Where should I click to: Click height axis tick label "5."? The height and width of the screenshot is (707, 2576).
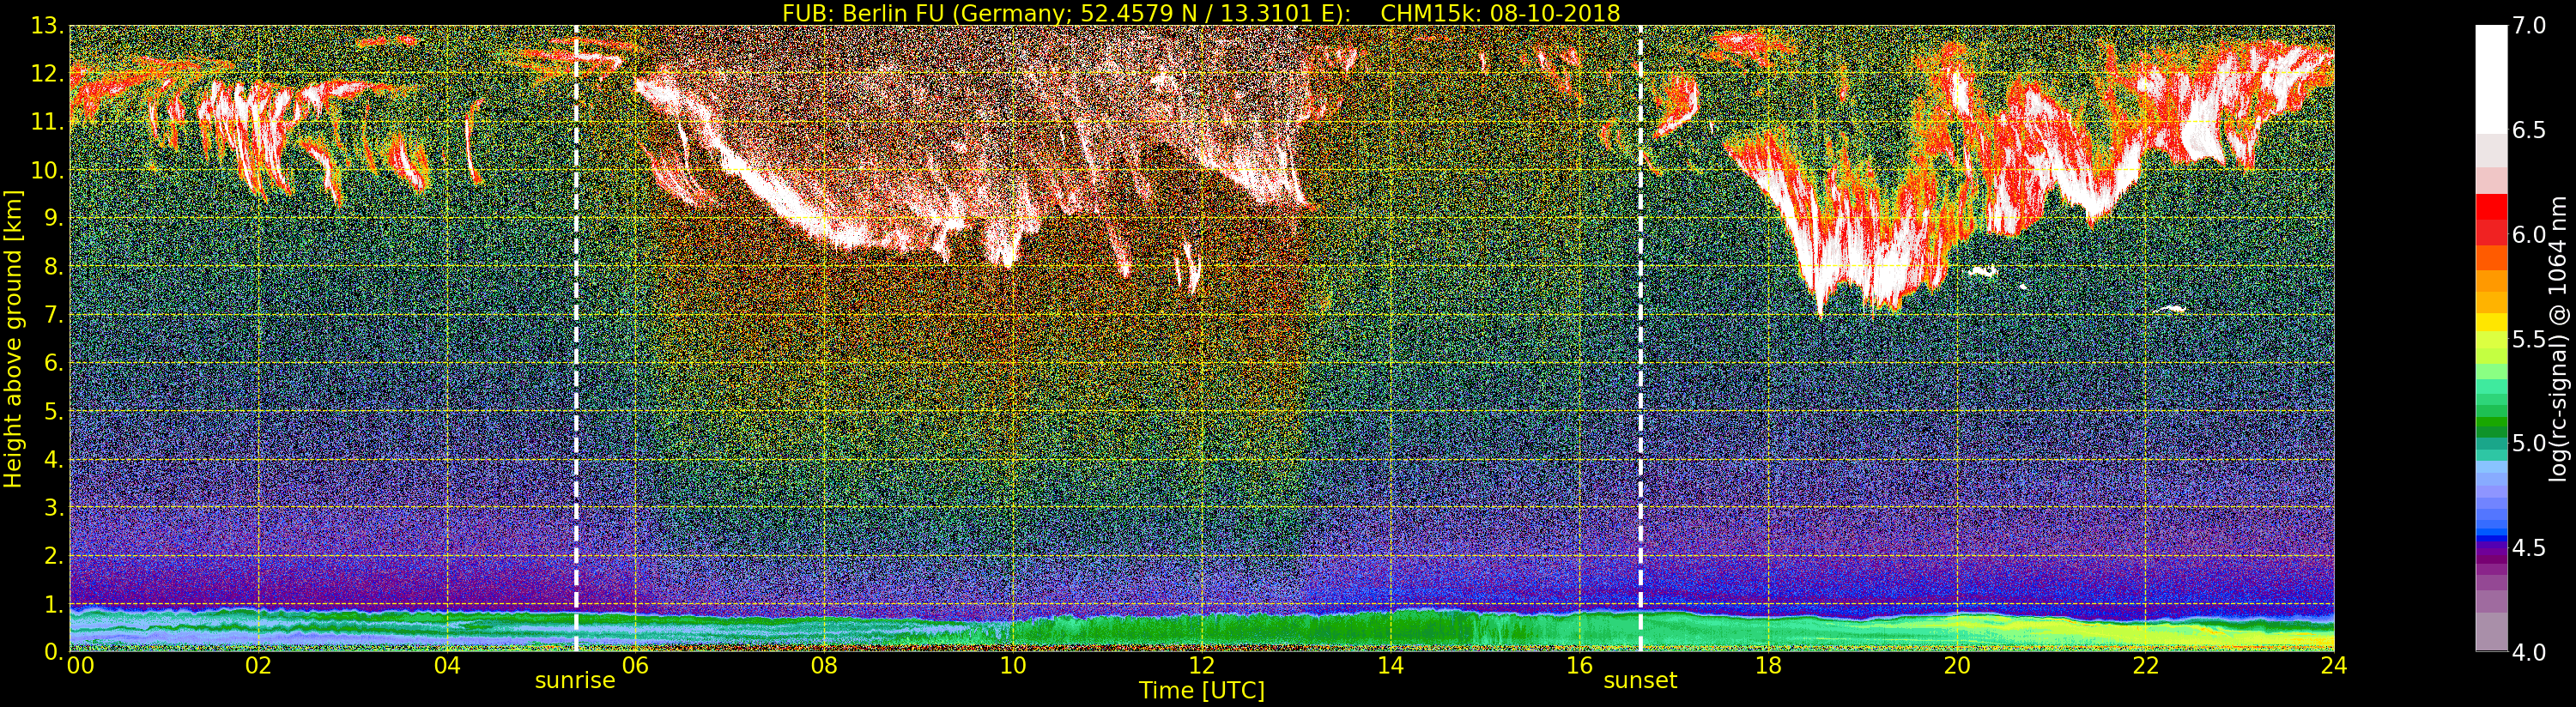click(x=53, y=411)
